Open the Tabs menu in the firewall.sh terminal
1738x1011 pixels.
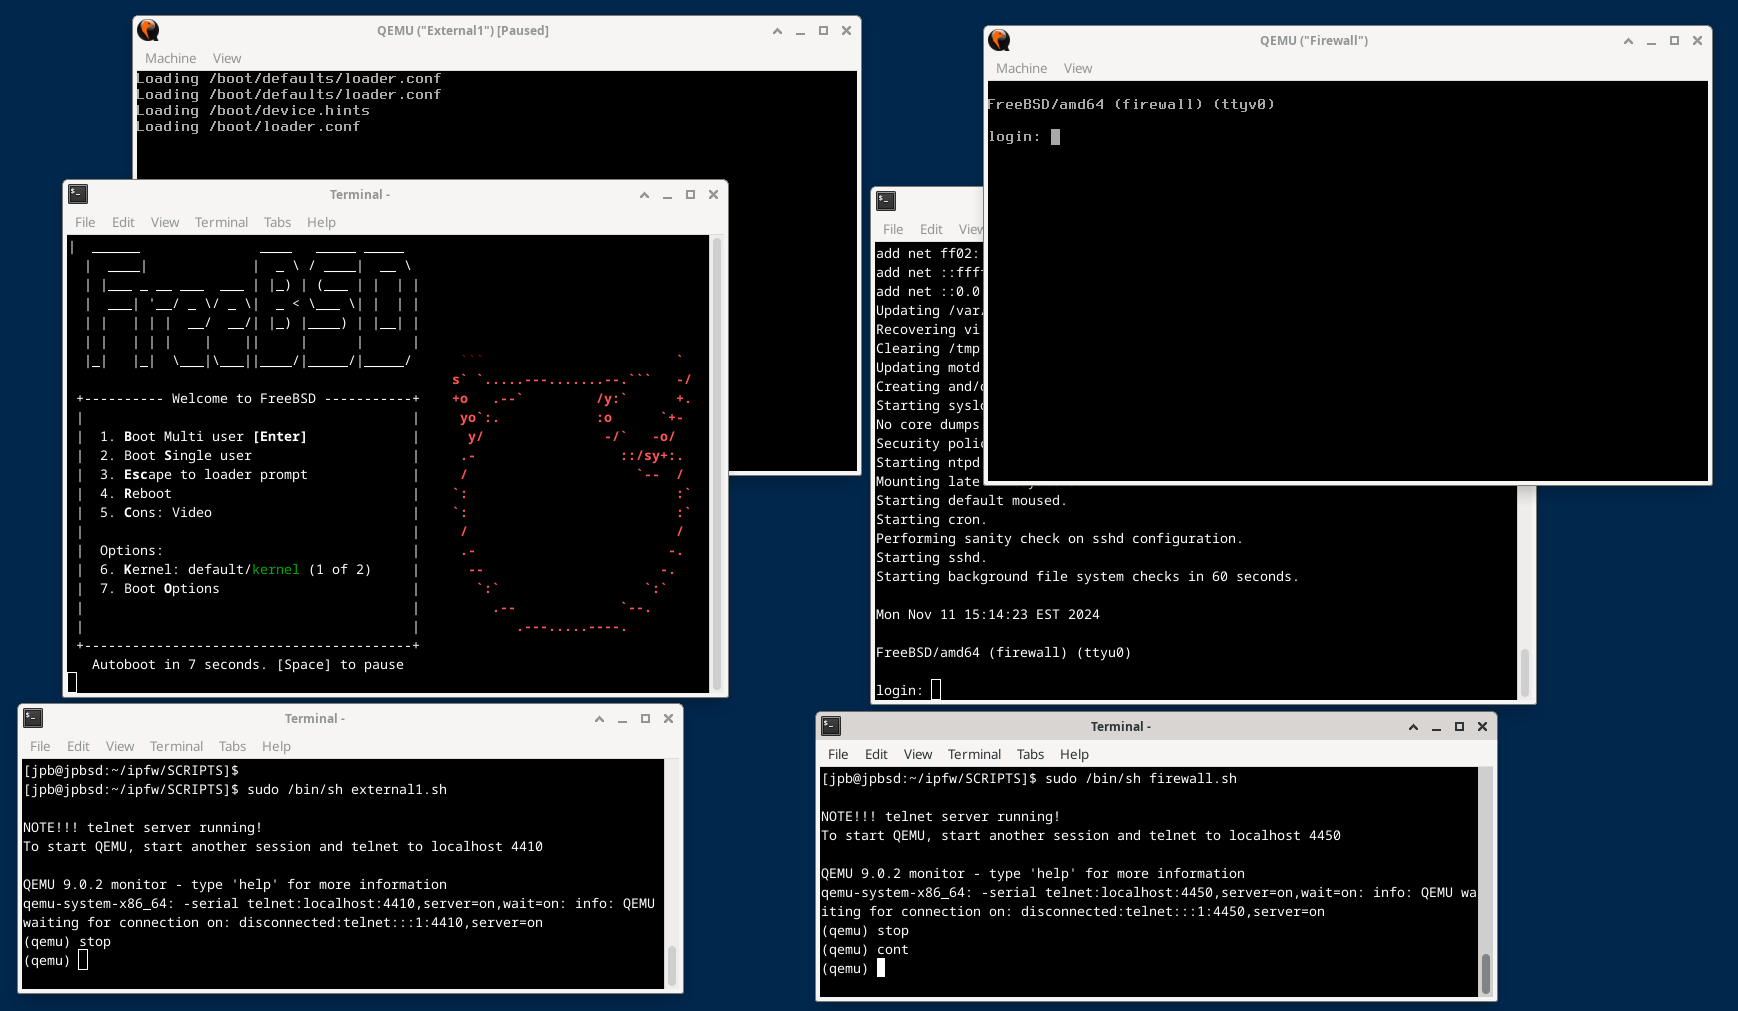(1030, 754)
